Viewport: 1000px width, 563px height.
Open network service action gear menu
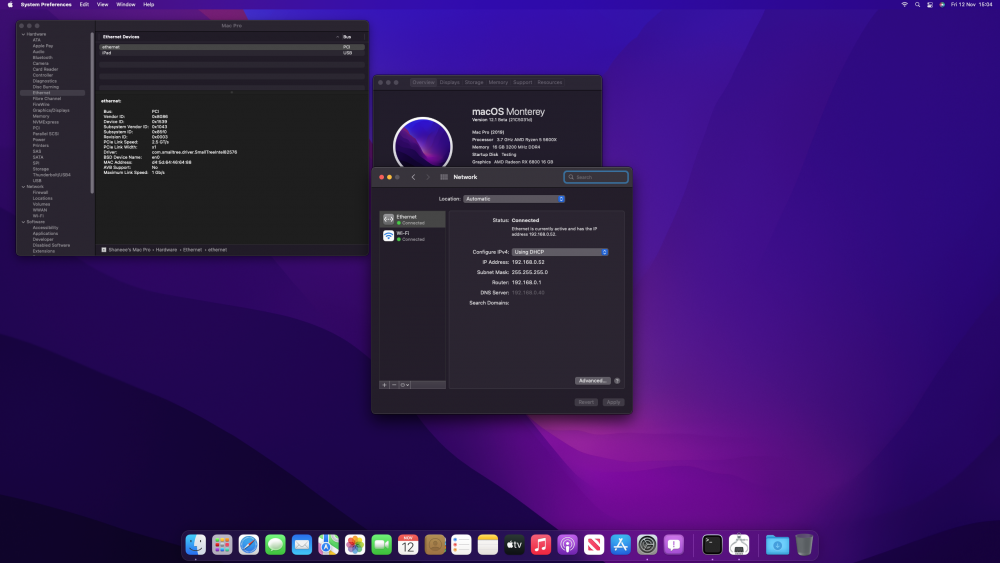coord(404,385)
